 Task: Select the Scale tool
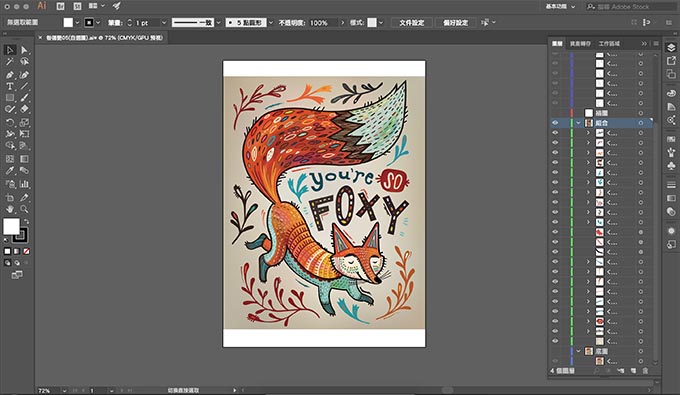[x=24, y=123]
